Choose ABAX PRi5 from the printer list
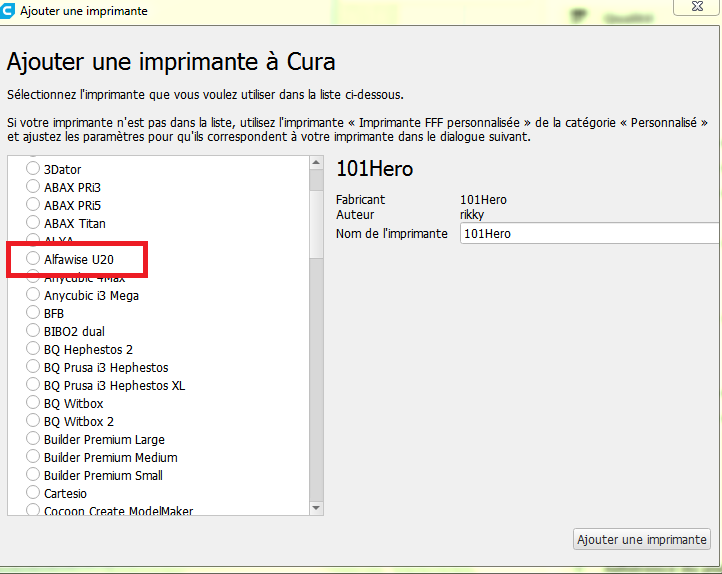The height and width of the screenshot is (574, 722). 33,204
